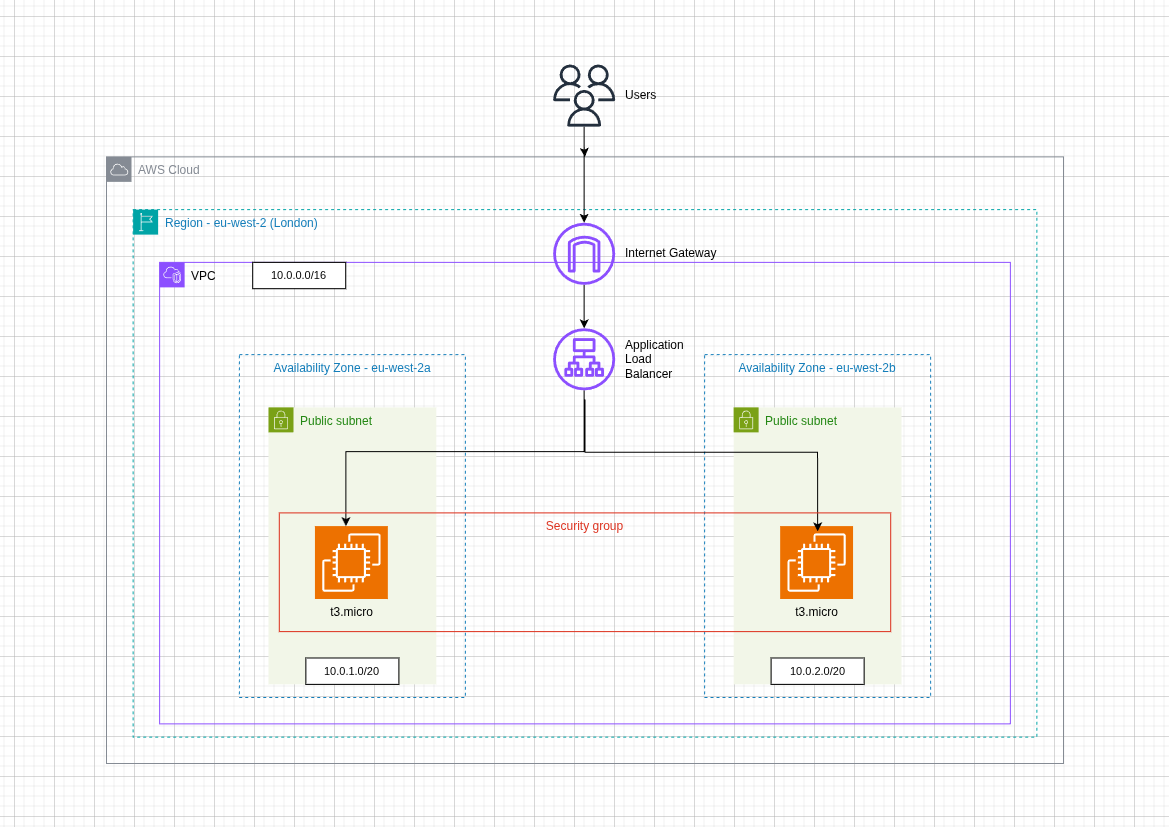1169x827 pixels.
Task: Click the VPC label text
Action: [203, 276]
